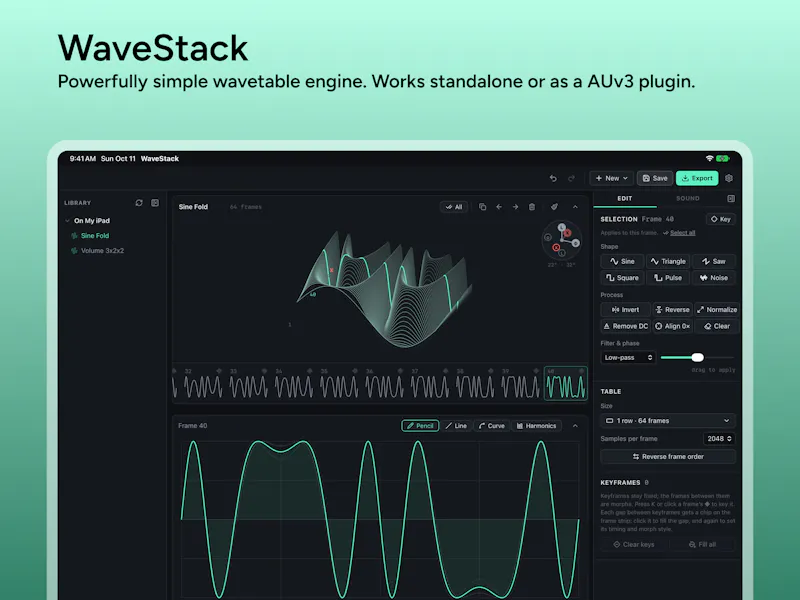Image resolution: width=800 pixels, height=600 pixels.
Task: Select Volume 3x2x2 in the library
Action: [102, 251]
